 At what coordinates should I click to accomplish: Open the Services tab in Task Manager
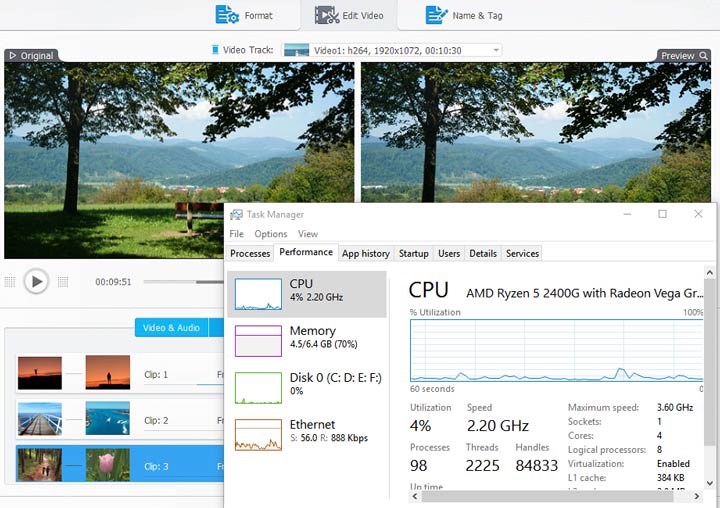tap(522, 253)
